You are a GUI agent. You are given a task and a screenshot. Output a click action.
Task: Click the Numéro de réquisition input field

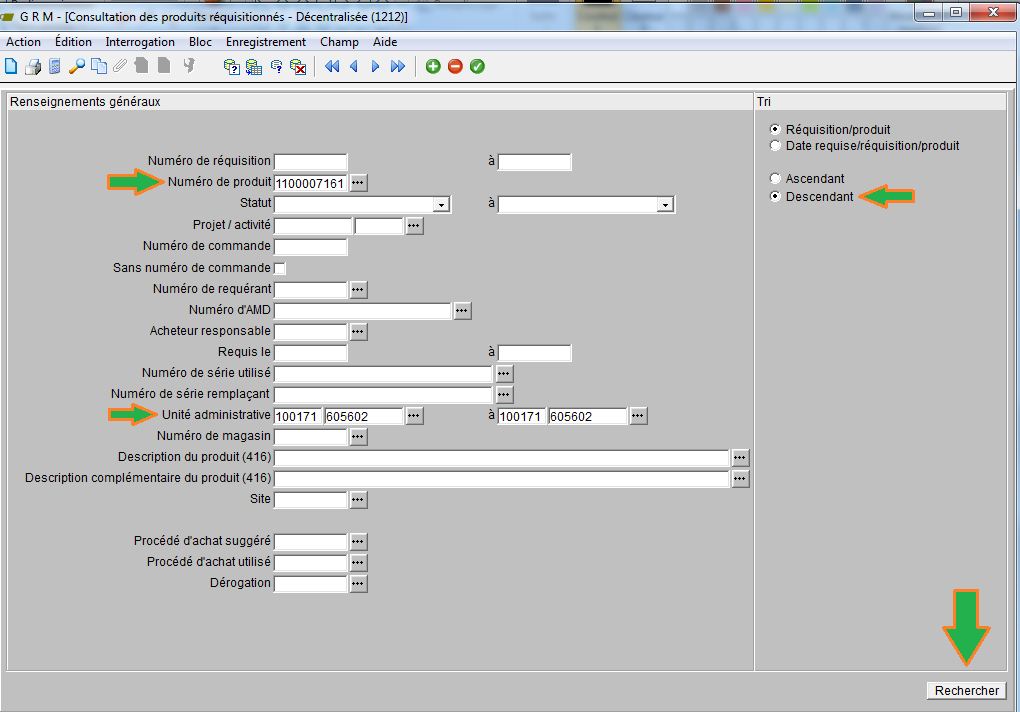coord(310,162)
